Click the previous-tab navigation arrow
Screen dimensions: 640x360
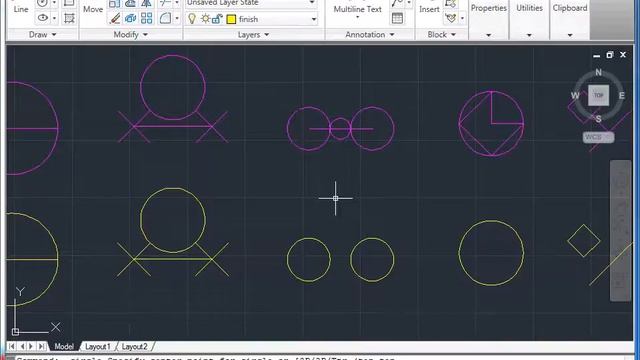[x=22, y=346]
